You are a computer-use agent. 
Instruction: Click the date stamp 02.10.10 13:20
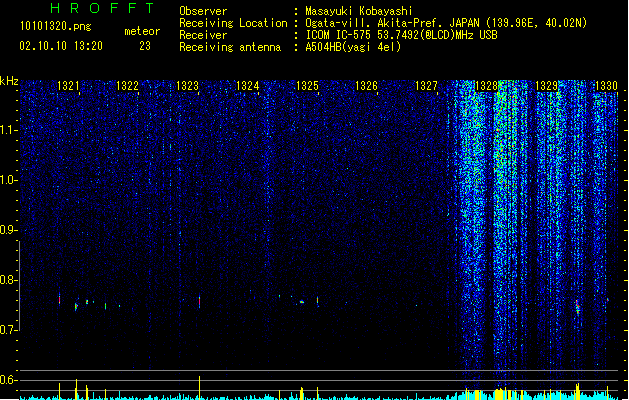tap(61, 46)
